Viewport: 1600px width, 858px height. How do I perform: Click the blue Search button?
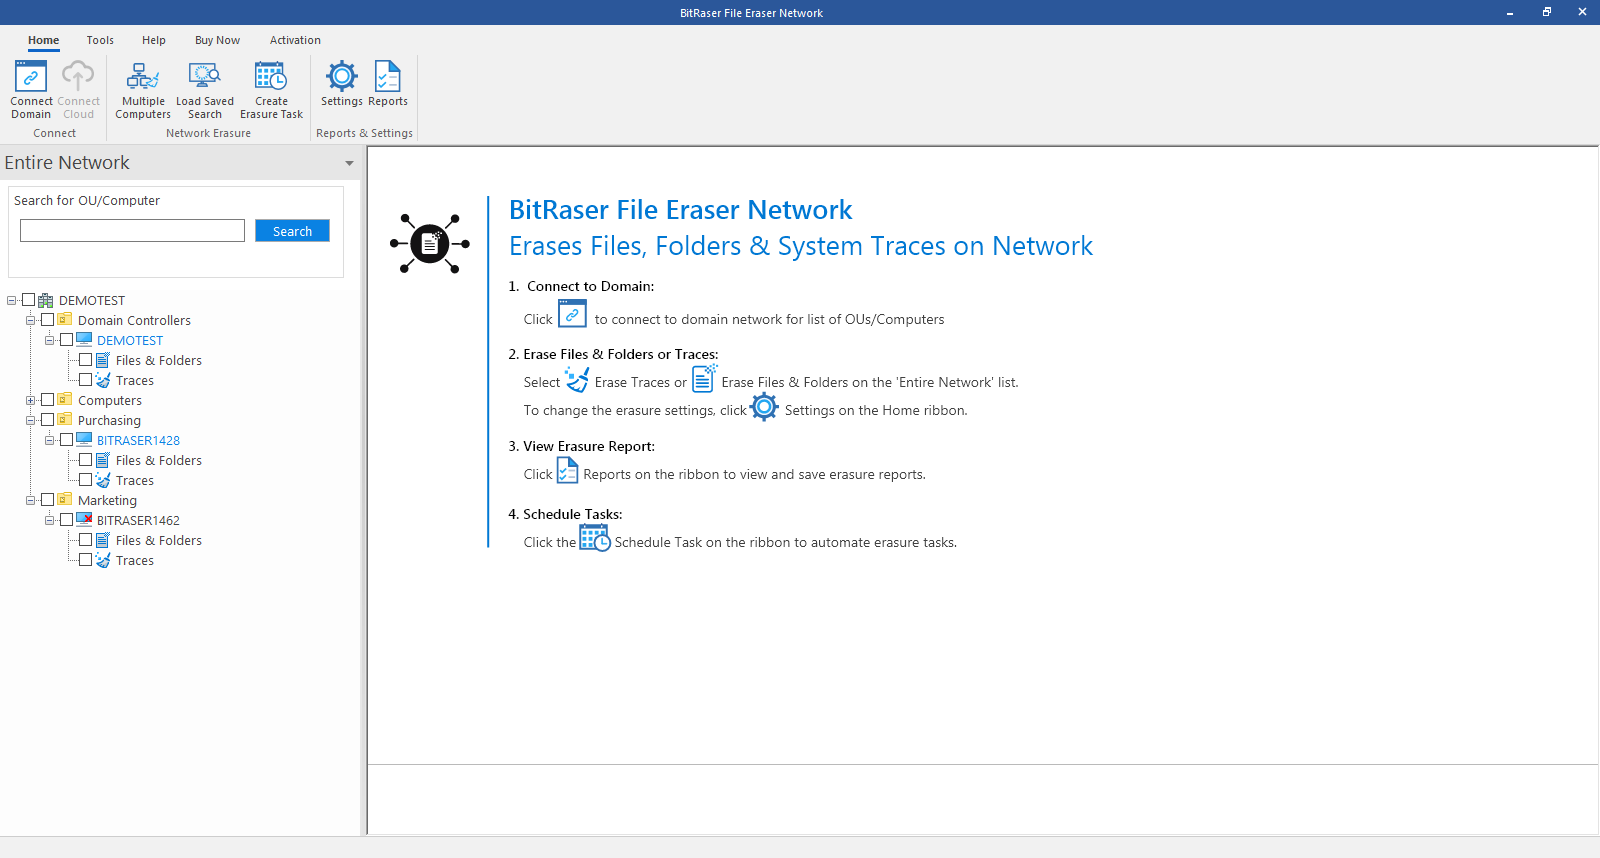point(292,231)
